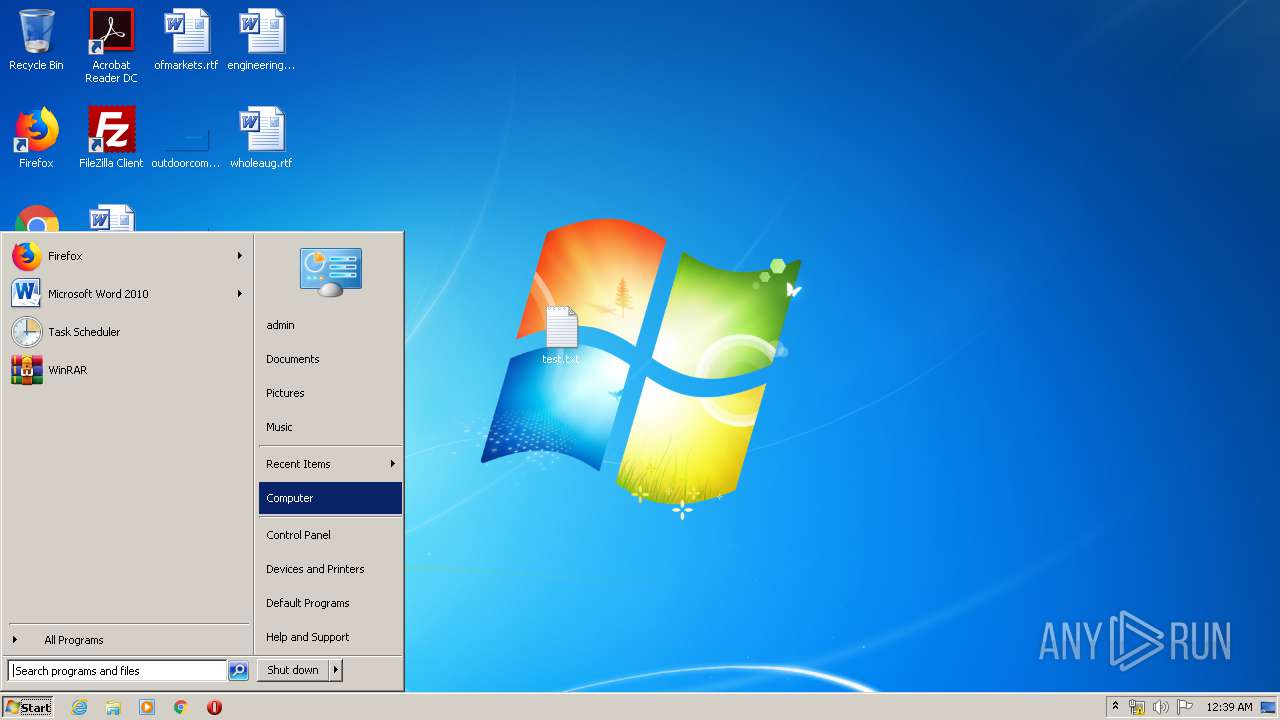
Task: Click the Show desktop button in the tray
Action: point(1269,707)
